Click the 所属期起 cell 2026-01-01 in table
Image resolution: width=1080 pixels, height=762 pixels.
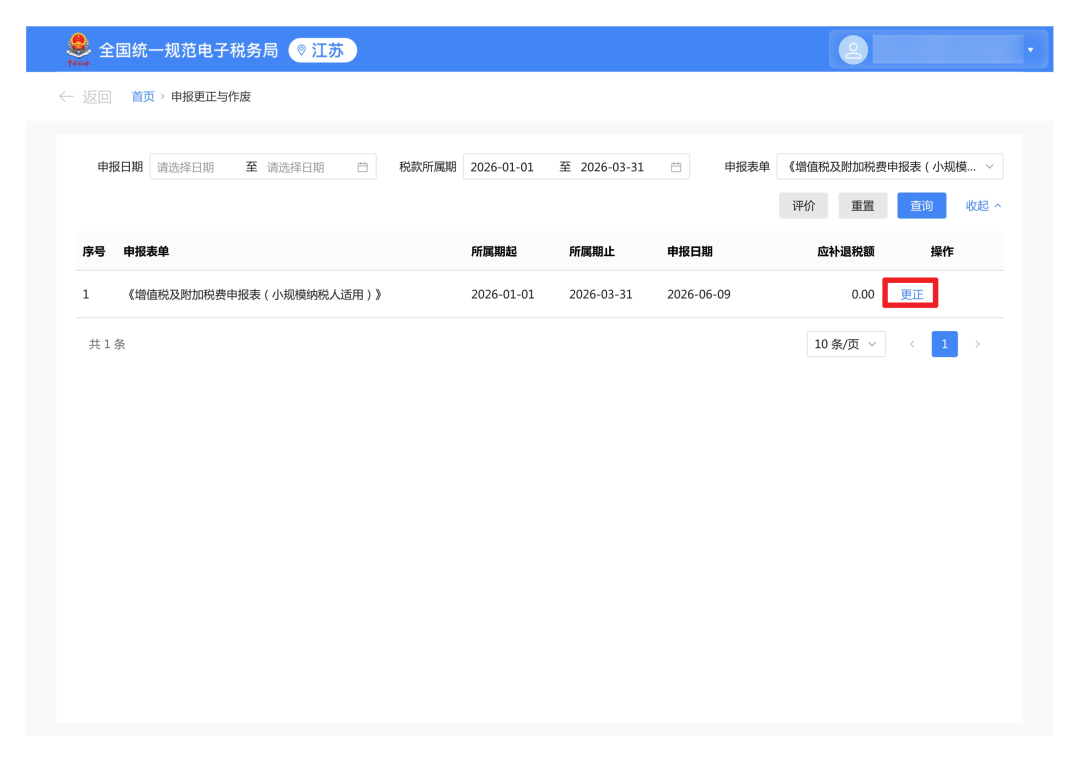503,294
